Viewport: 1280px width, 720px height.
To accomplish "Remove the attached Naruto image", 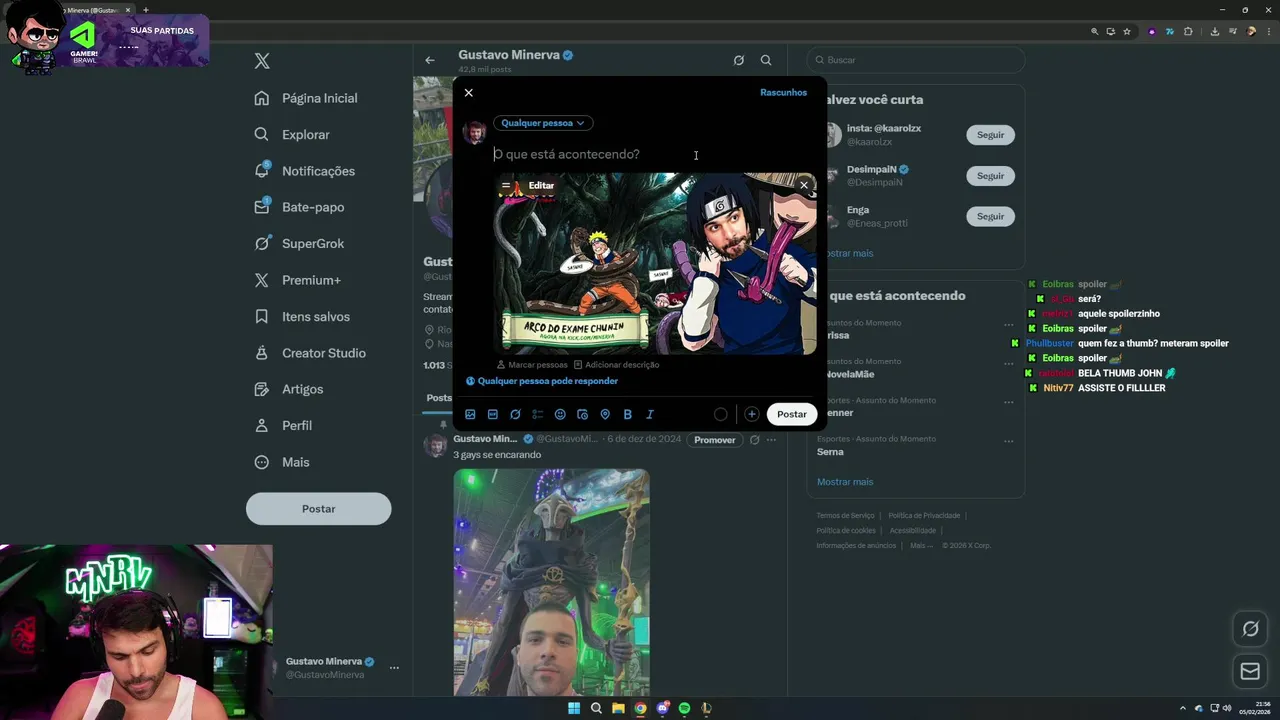I will (804, 185).
